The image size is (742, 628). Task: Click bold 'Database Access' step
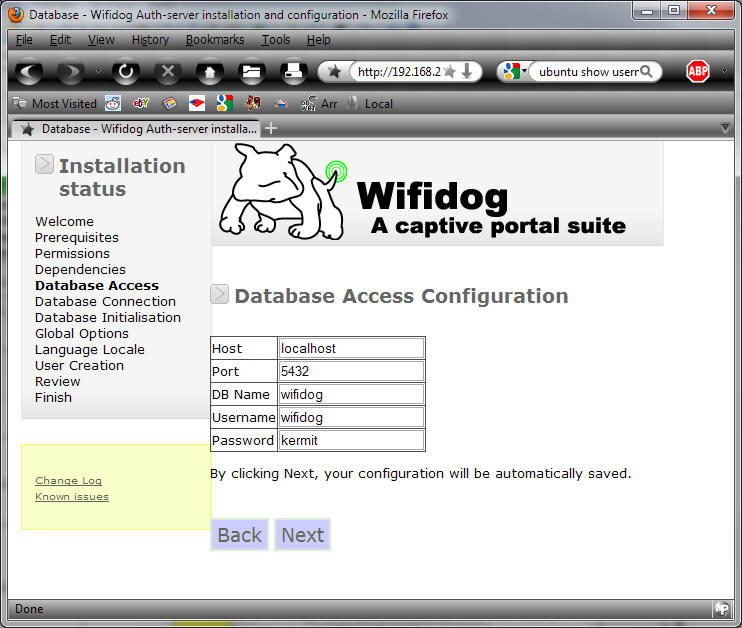coord(97,285)
